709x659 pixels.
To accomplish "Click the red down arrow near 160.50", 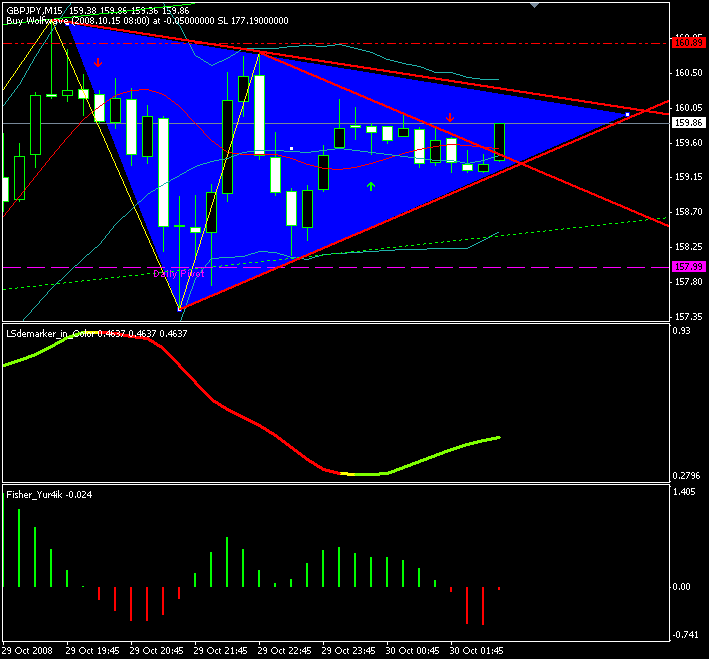I will 98,63.
